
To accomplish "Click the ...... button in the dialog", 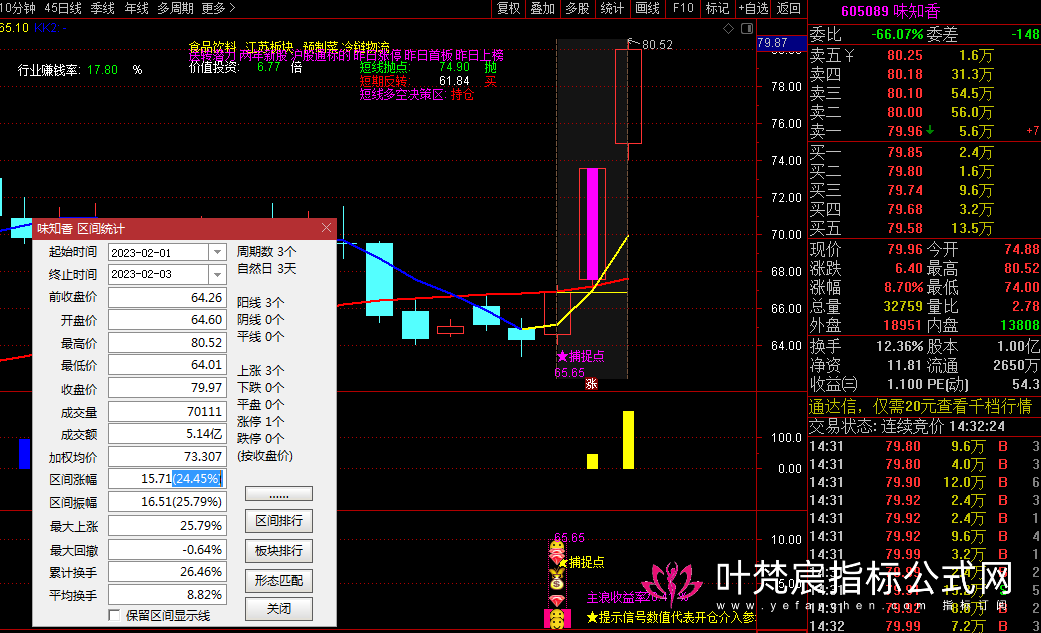I will pyautogui.click(x=279, y=494).
